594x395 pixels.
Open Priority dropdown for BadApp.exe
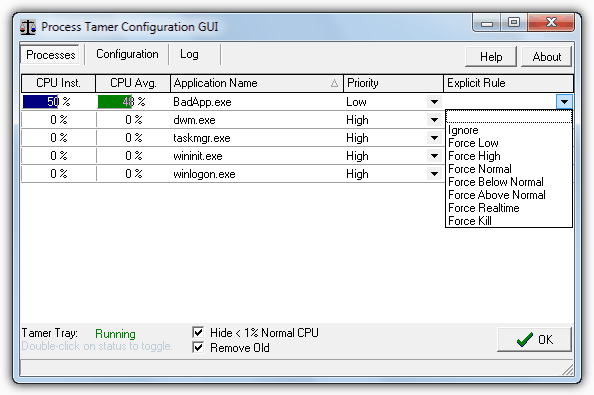434,102
